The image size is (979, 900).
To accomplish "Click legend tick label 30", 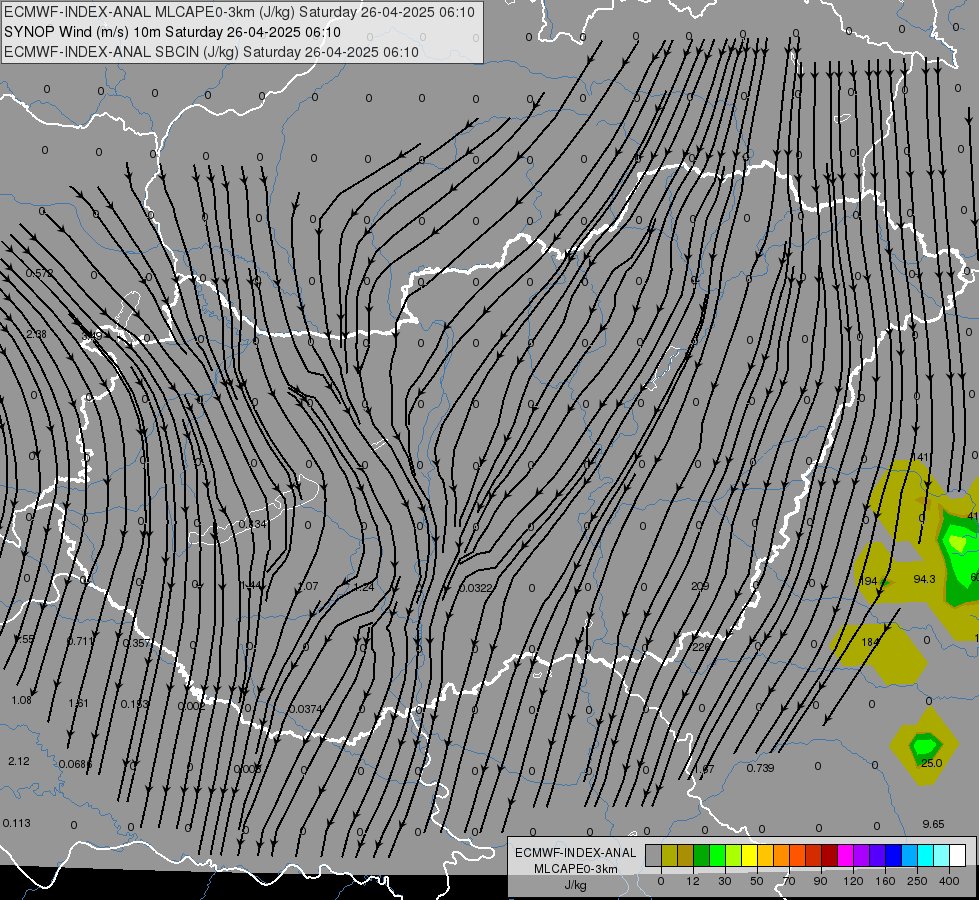I will (725, 881).
